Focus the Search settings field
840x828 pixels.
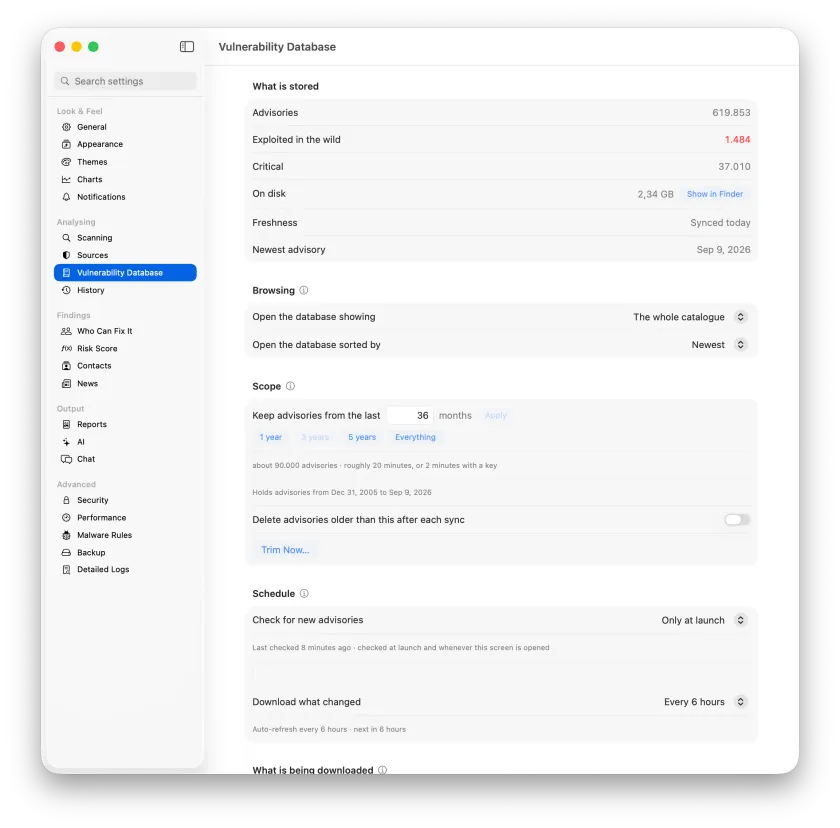click(x=125, y=81)
